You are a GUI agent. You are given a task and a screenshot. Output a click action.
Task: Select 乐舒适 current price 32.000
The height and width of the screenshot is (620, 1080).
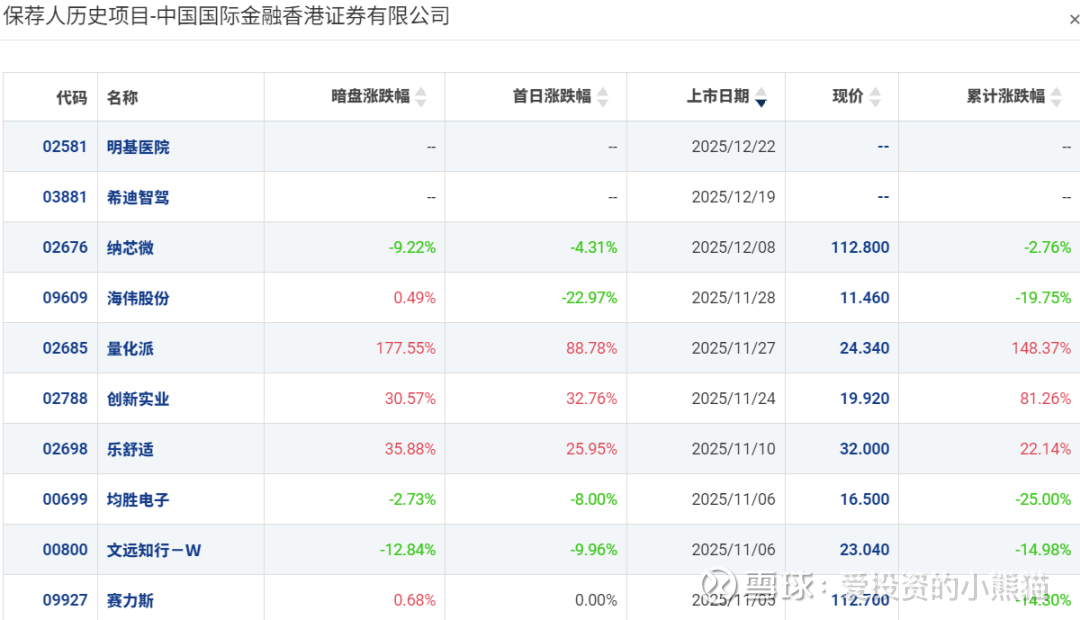point(864,448)
